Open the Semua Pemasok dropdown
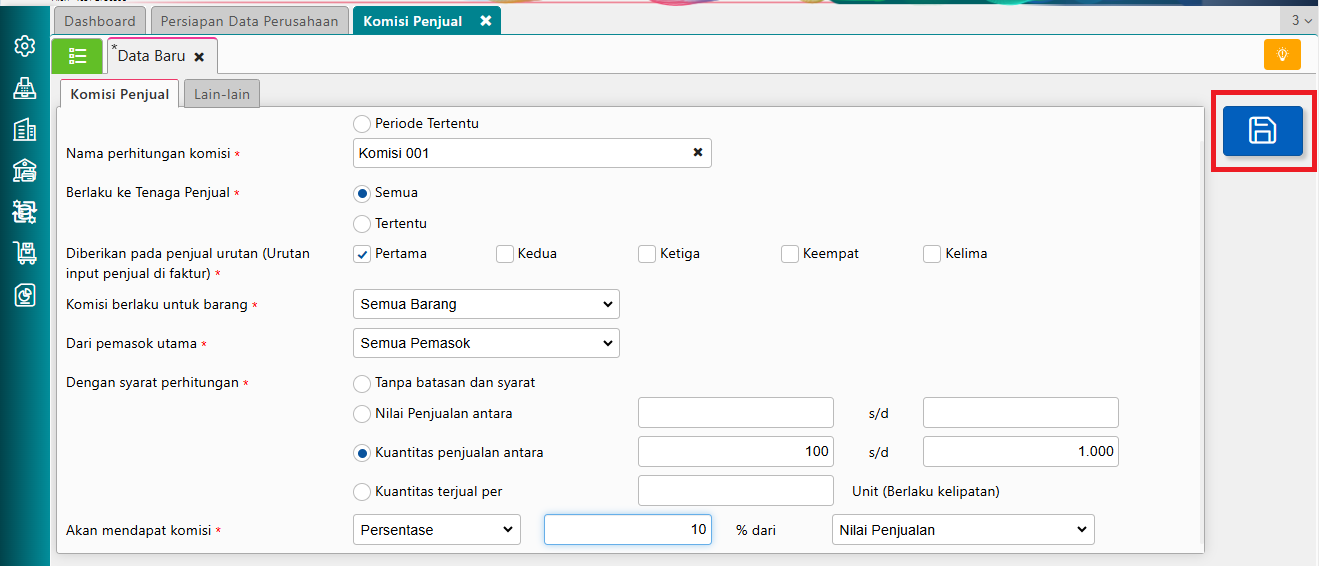The image size is (1325, 566). [486, 343]
